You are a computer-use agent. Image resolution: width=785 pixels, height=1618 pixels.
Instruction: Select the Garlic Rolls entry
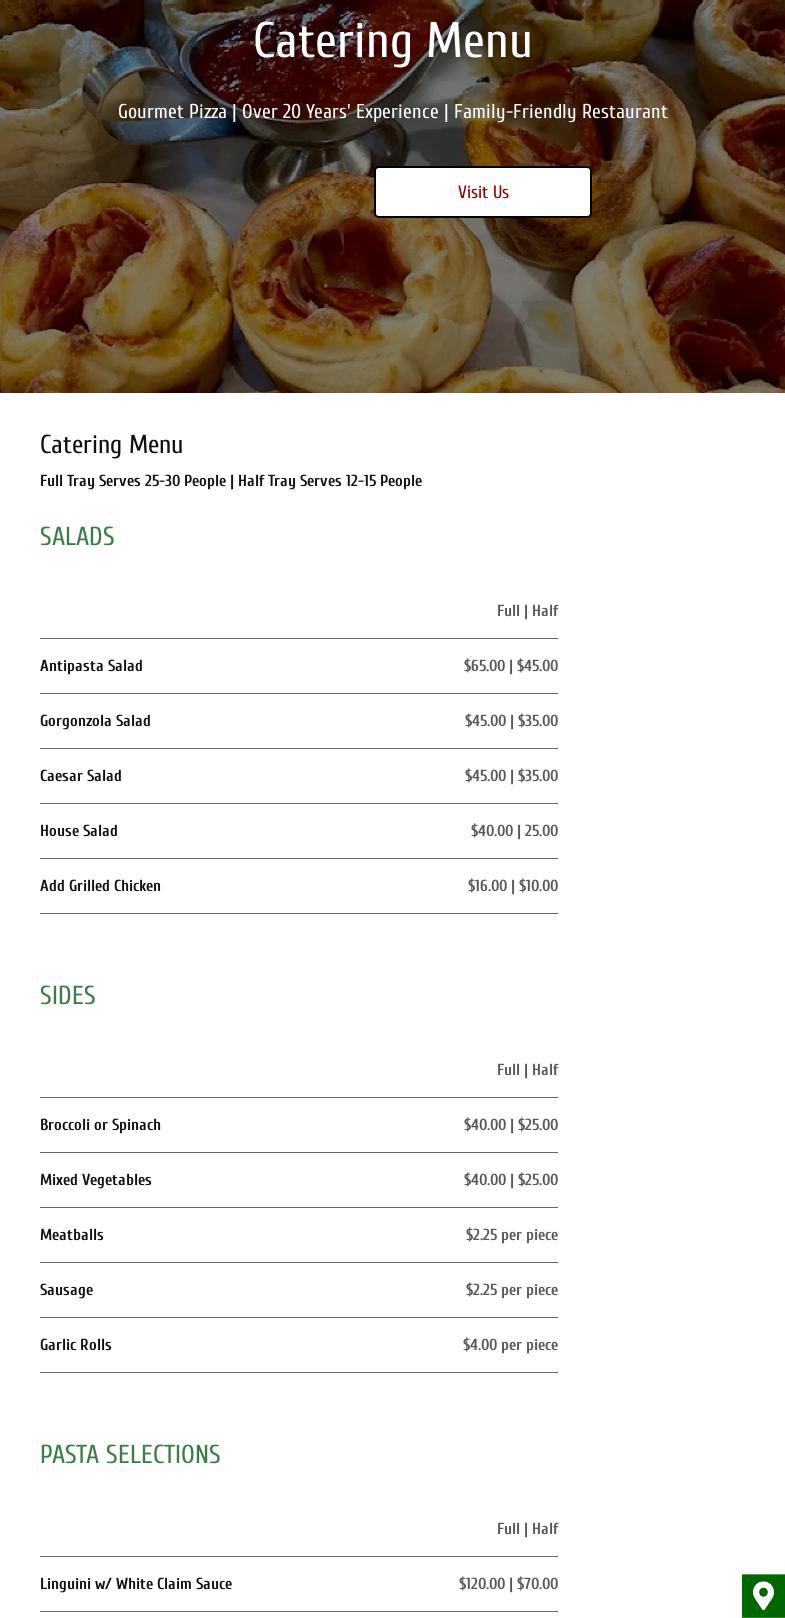pyautogui.click(x=76, y=1345)
